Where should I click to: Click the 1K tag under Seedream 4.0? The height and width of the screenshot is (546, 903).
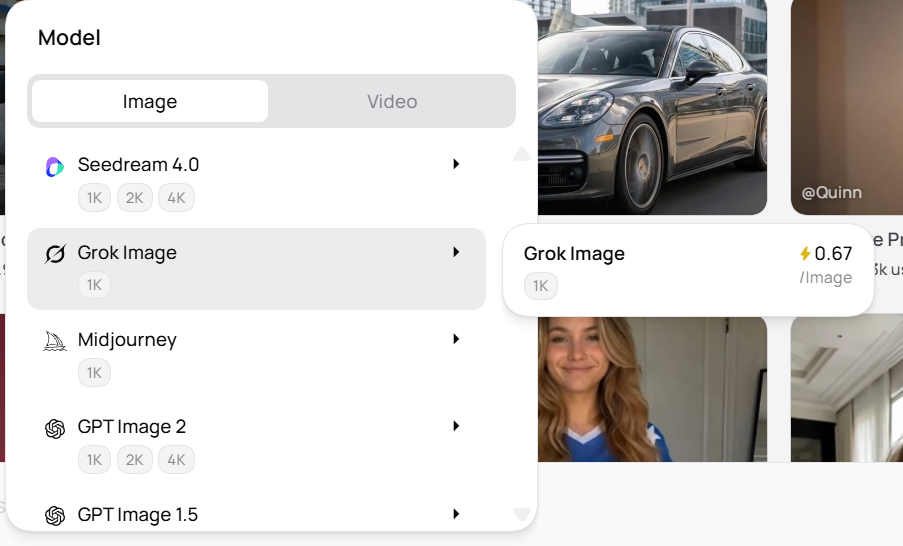94,198
